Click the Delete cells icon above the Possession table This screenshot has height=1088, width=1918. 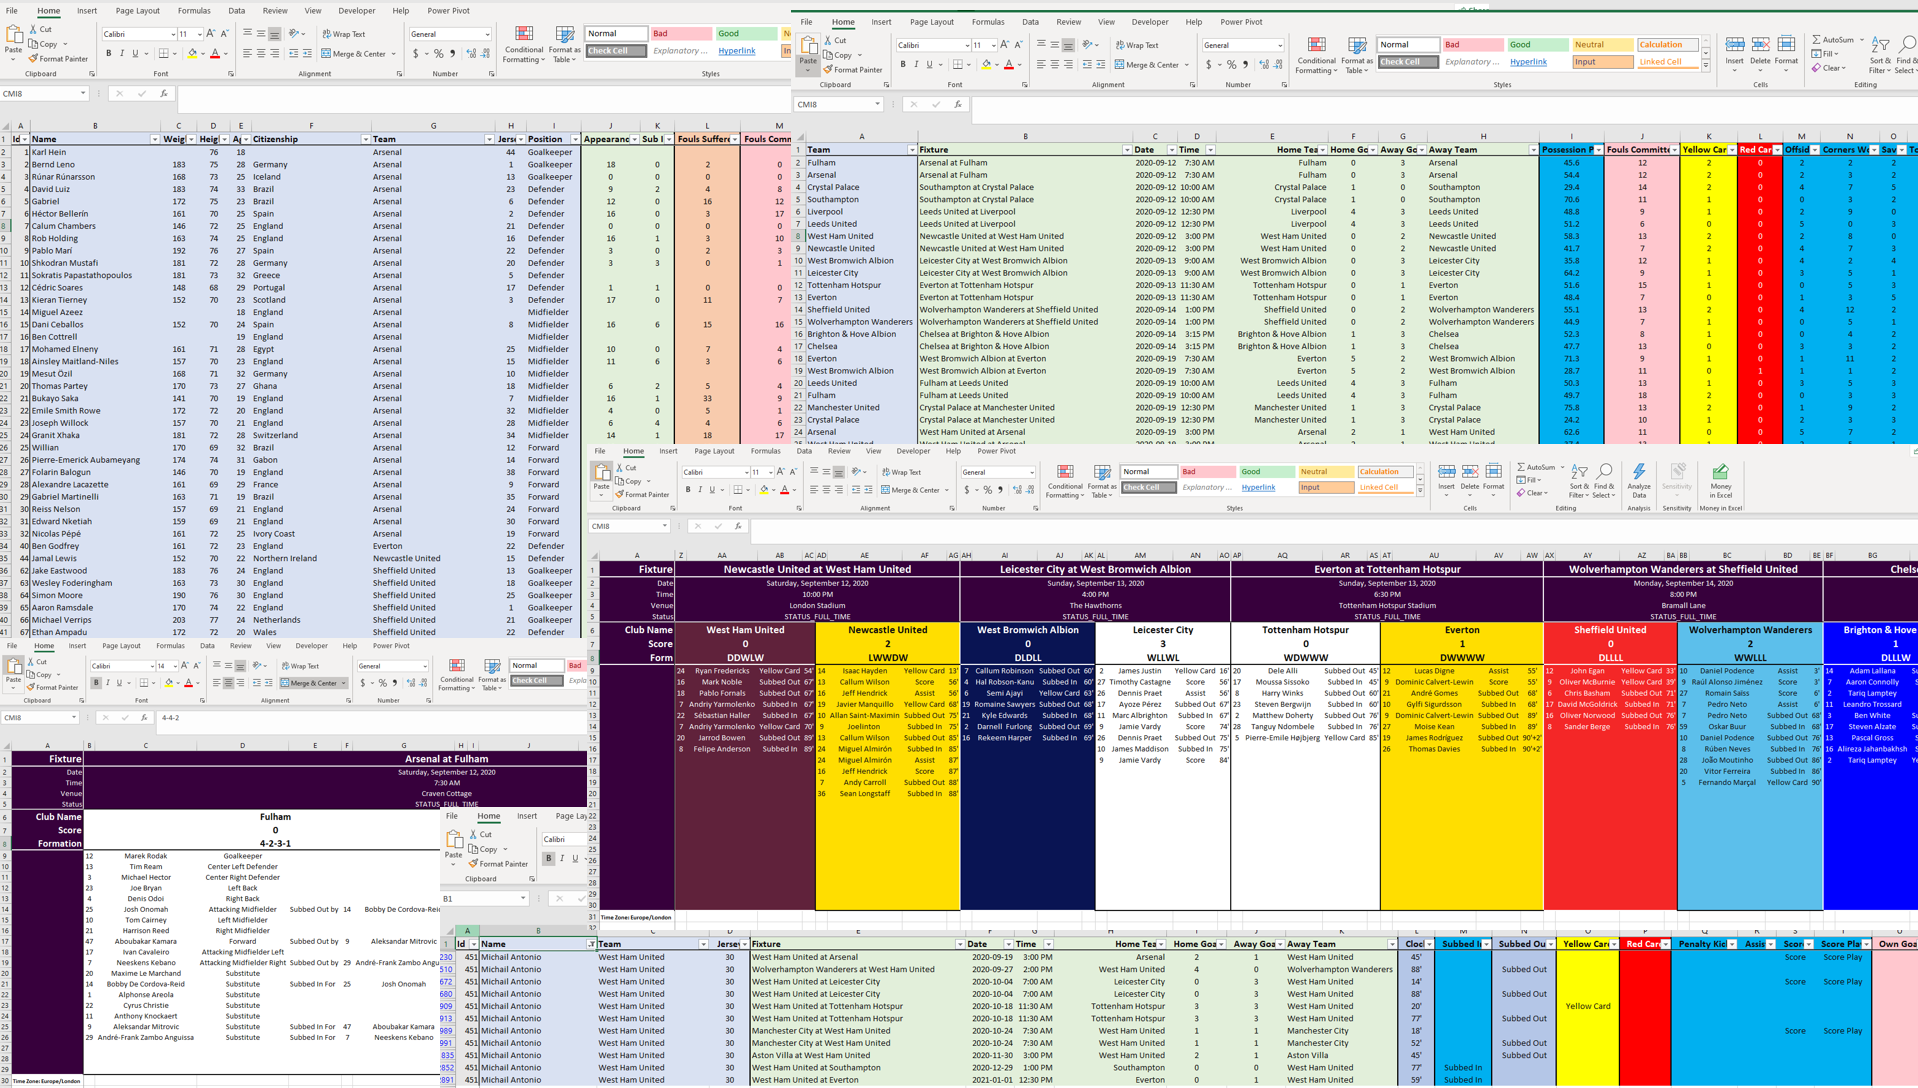pyautogui.click(x=1760, y=49)
